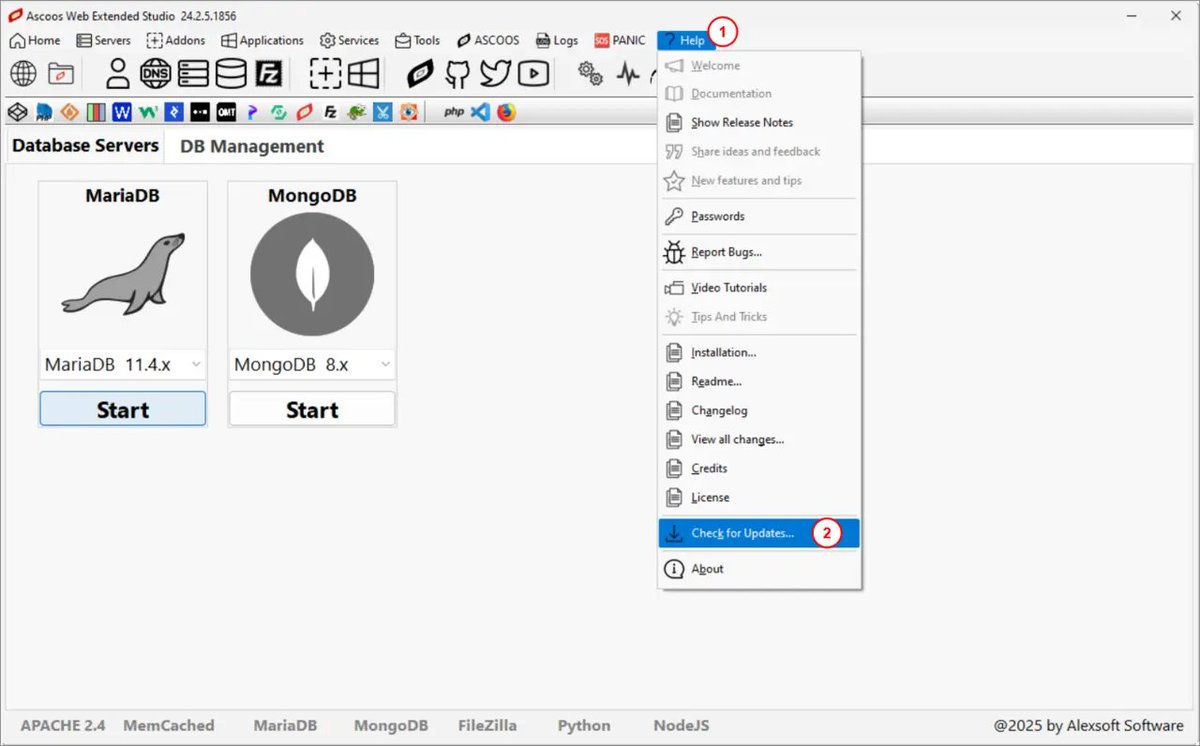The image size is (1200, 746).
Task: Open the MariaDB version dropdown
Action: click(x=196, y=364)
